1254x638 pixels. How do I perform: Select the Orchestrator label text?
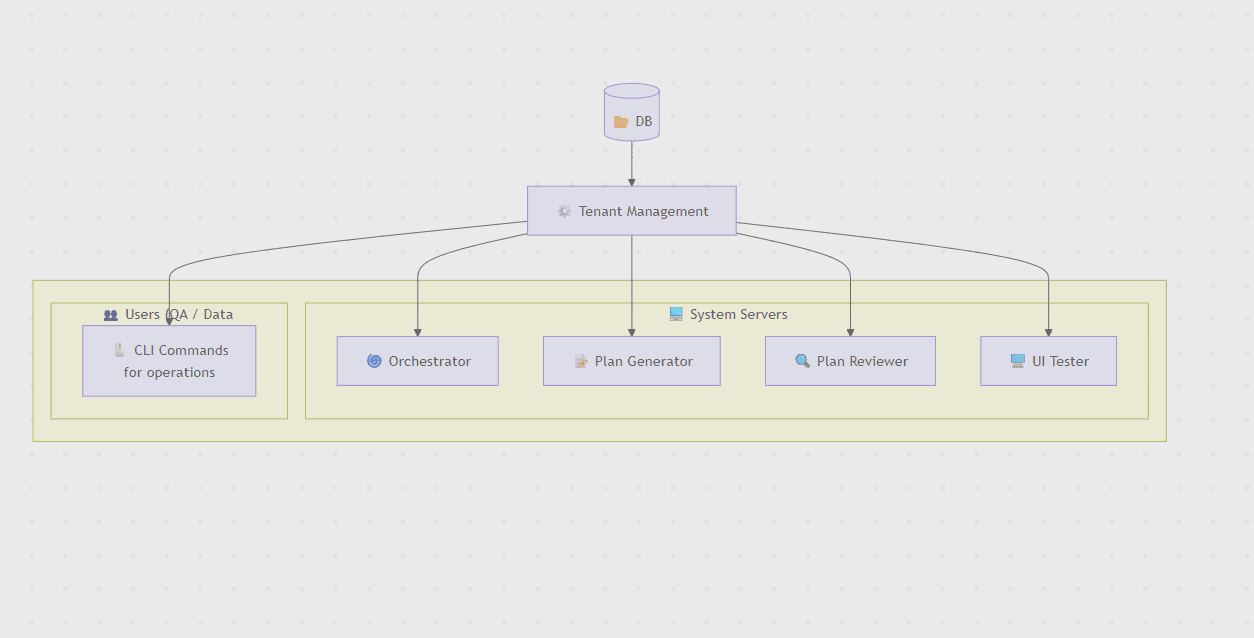pos(429,361)
